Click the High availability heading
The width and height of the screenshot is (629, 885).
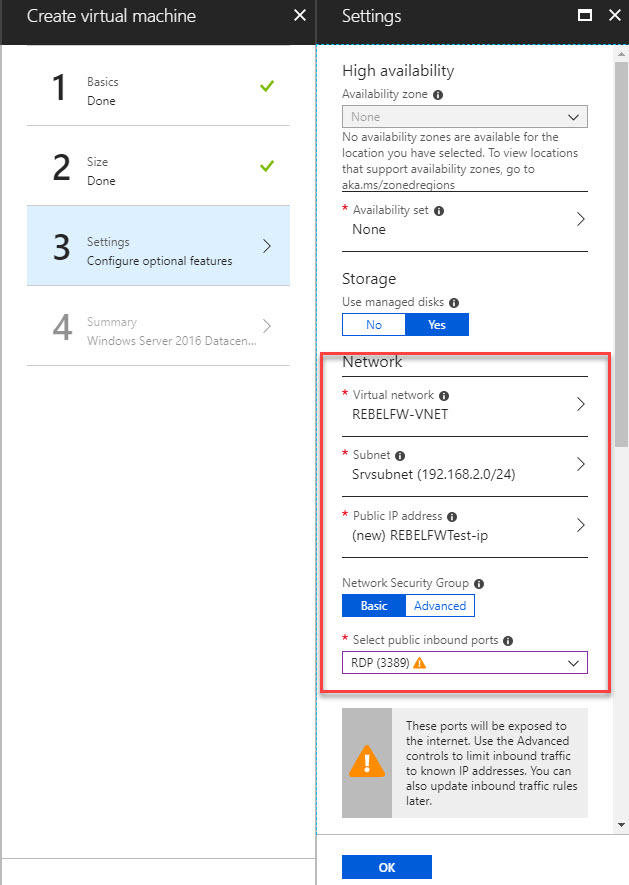pyautogui.click(x=398, y=71)
